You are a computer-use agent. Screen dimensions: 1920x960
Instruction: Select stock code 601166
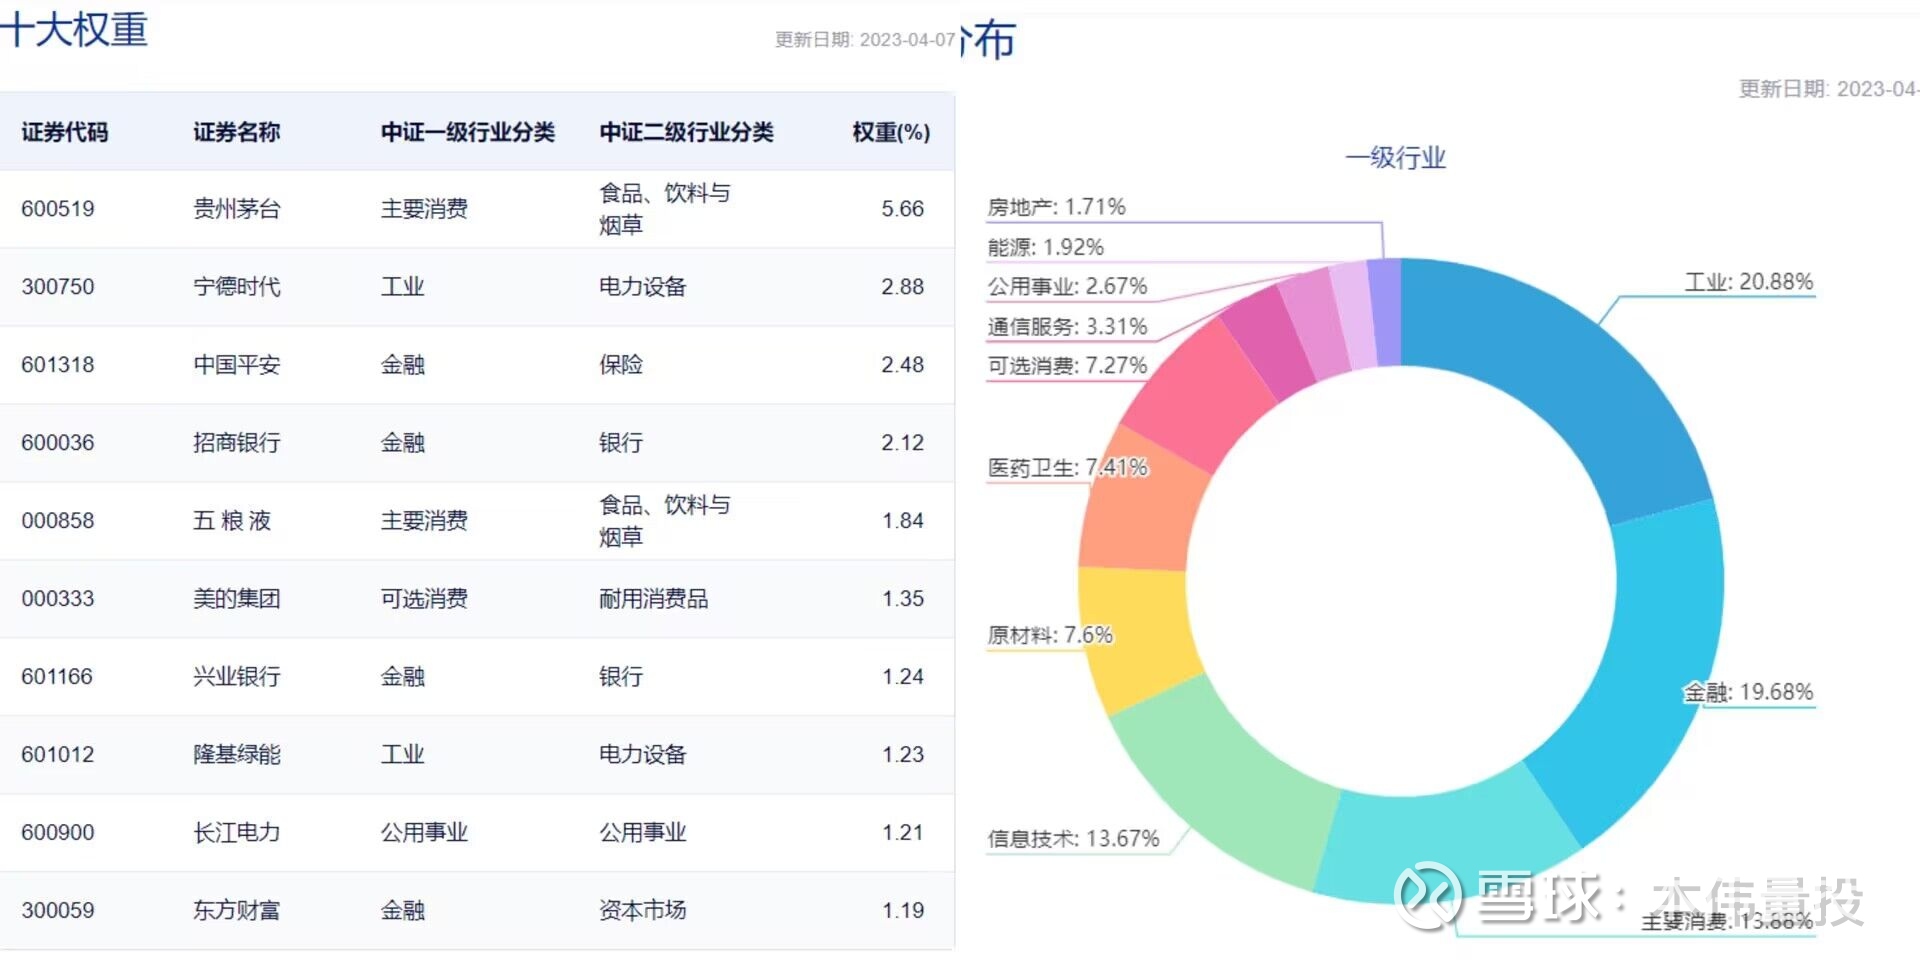click(x=58, y=677)
